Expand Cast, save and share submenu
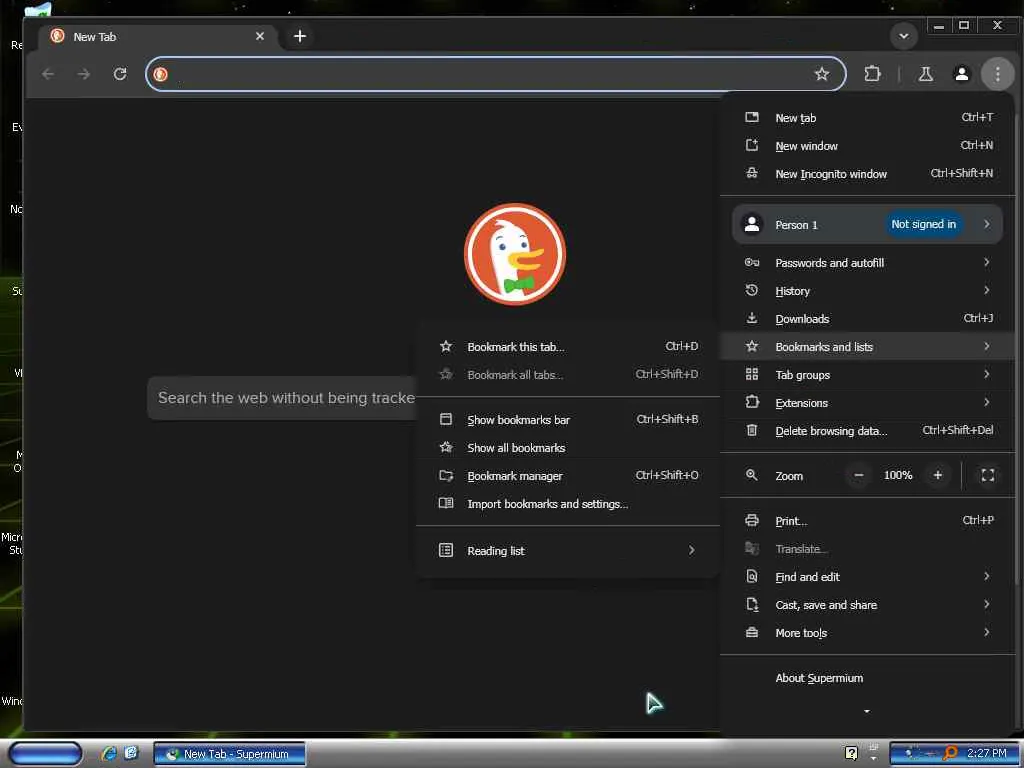The image size is (1024, 768). click(868, 605)
